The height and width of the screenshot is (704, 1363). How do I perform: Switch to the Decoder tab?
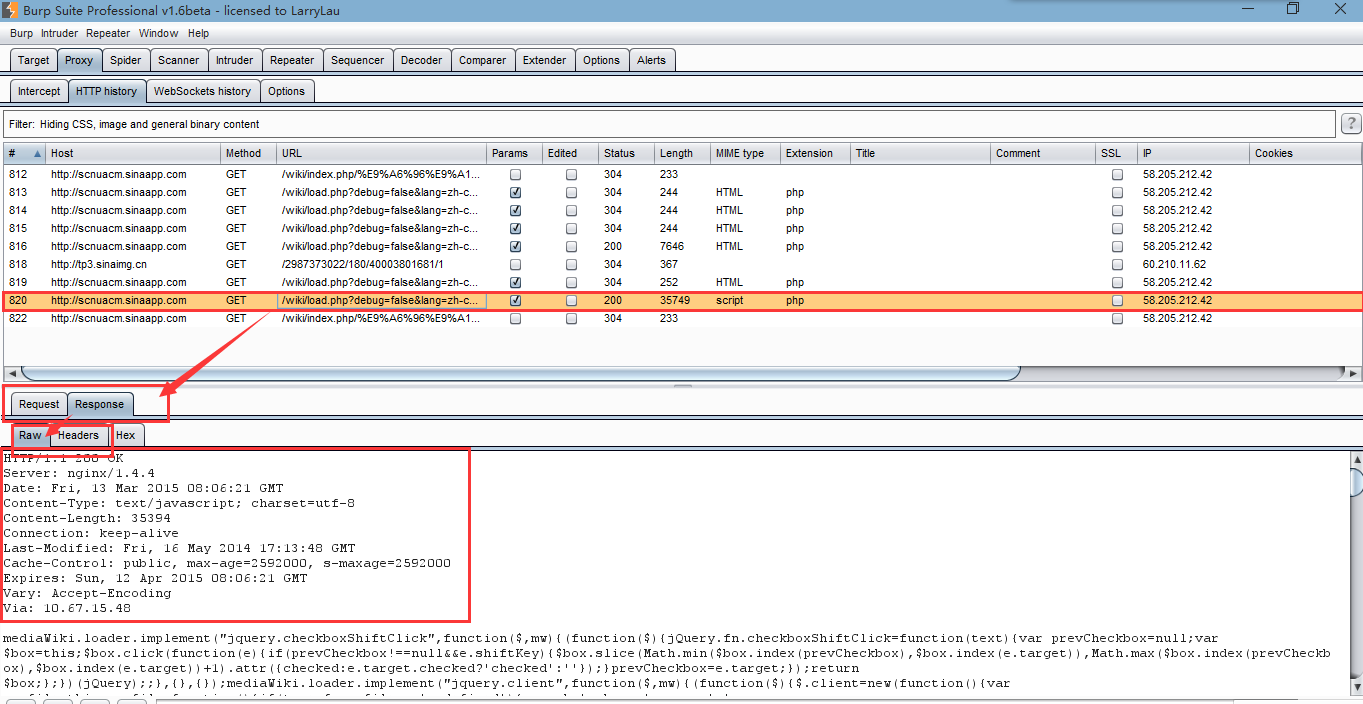pos(421,60)
